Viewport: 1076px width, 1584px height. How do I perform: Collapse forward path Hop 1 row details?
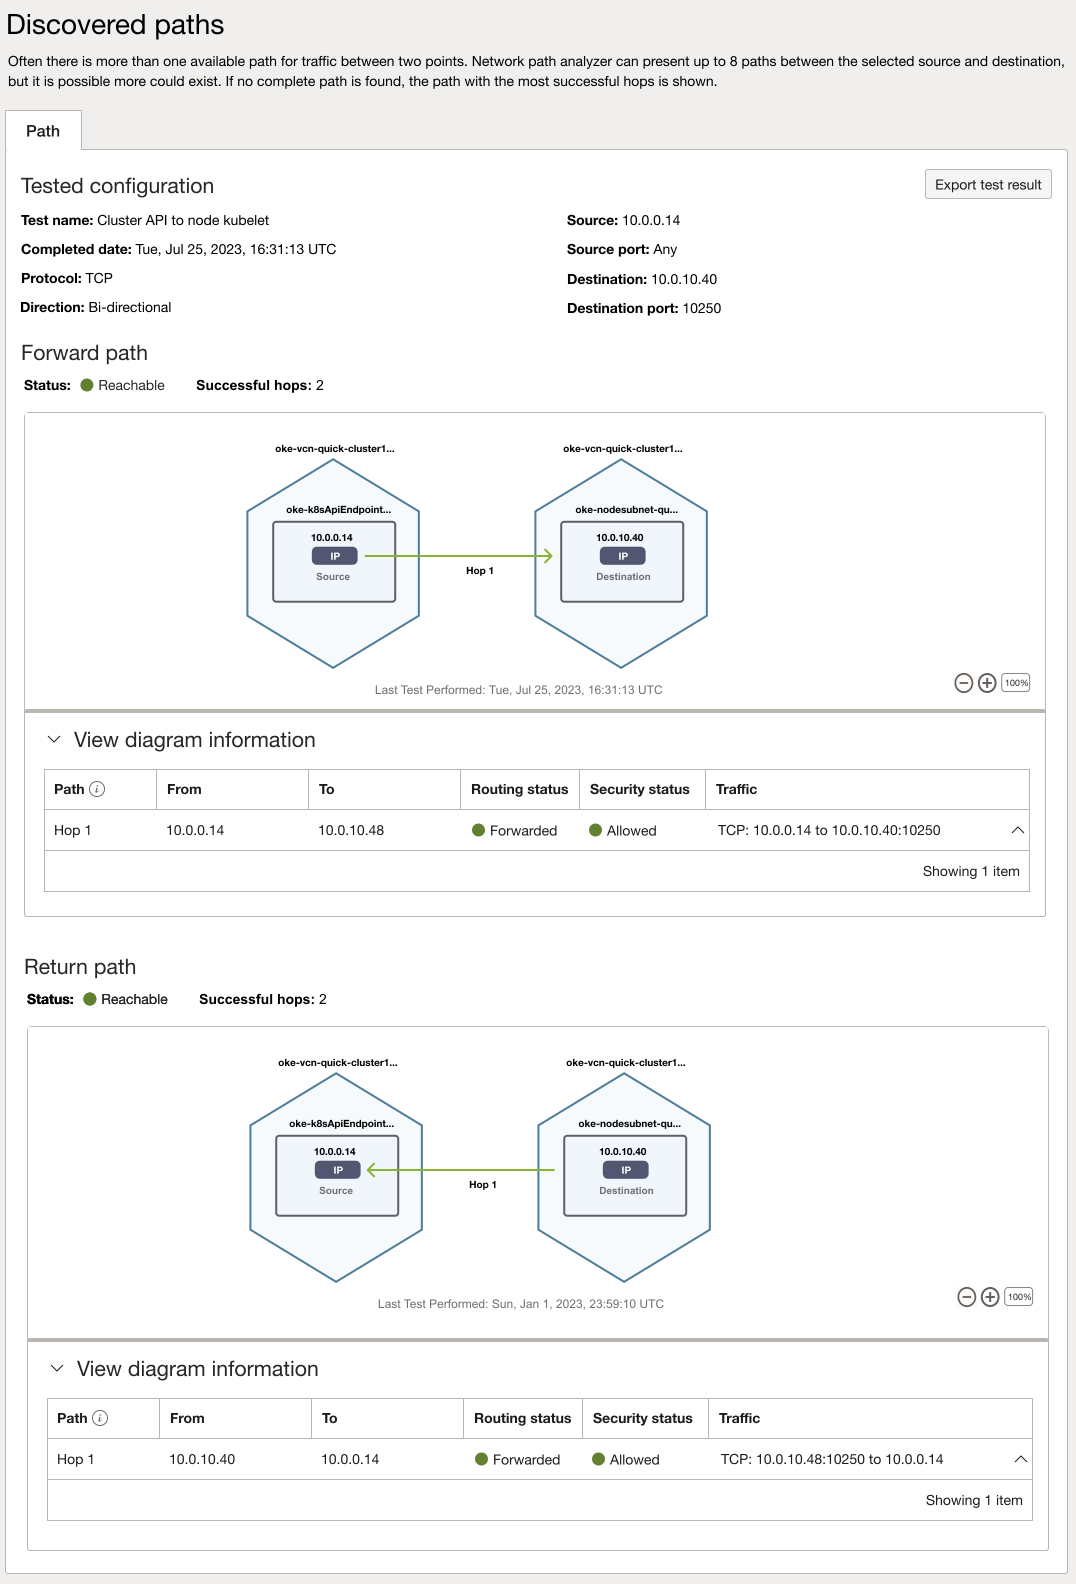coord(1017,830)
